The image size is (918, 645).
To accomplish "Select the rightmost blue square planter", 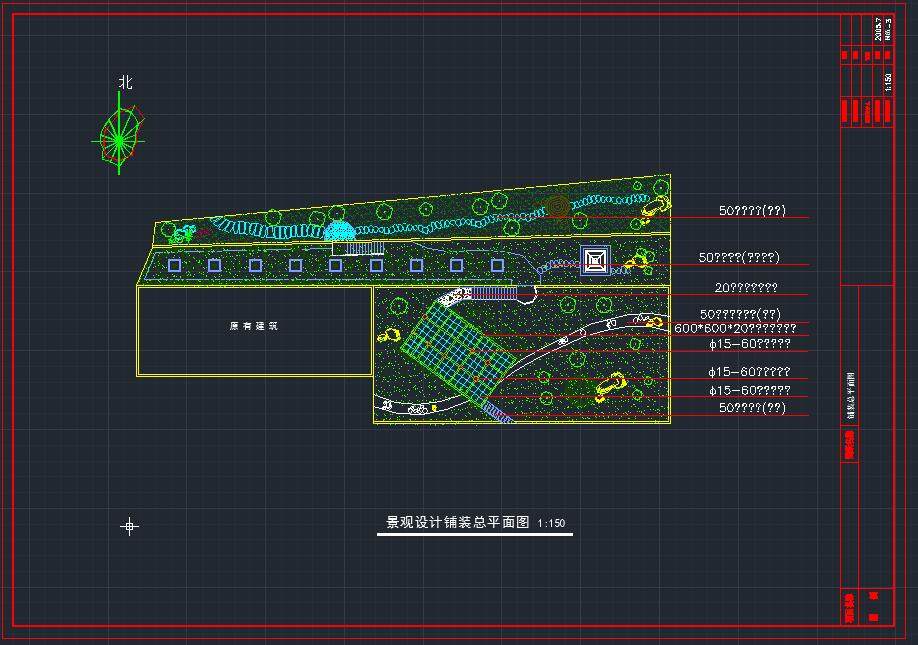I will tap(497, 265).
